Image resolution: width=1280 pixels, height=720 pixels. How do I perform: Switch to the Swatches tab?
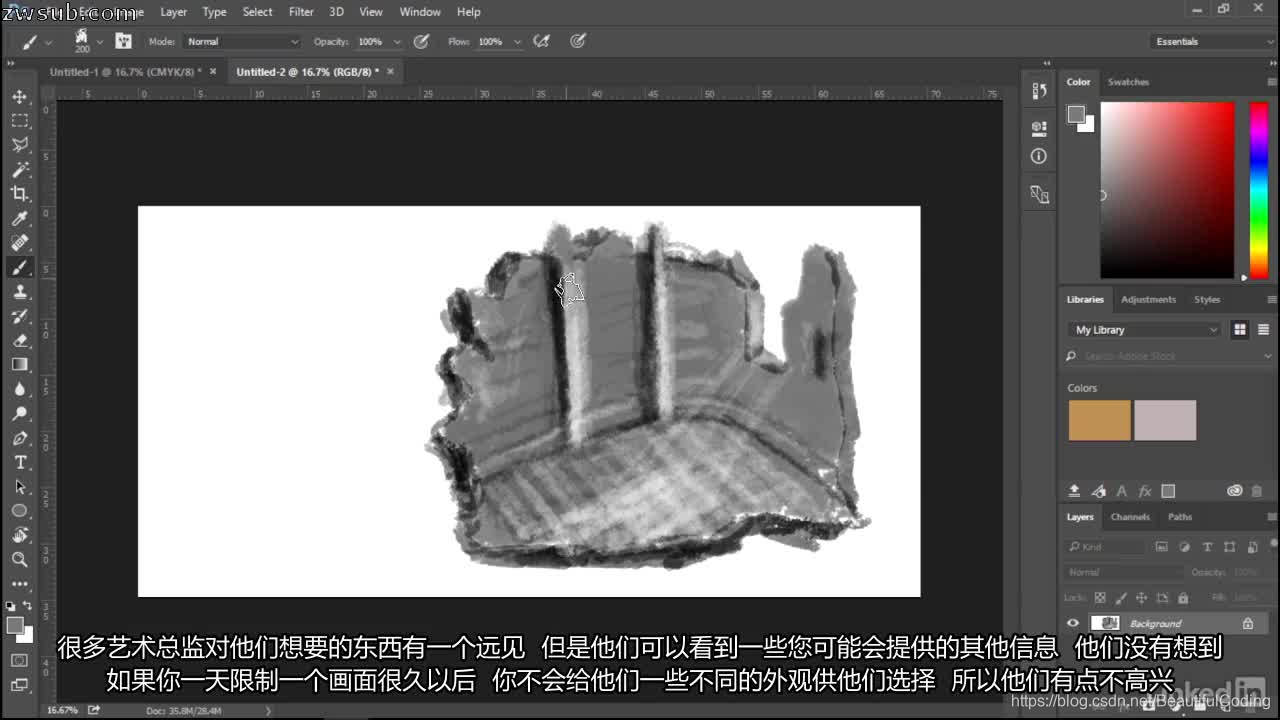[1128, 82]
